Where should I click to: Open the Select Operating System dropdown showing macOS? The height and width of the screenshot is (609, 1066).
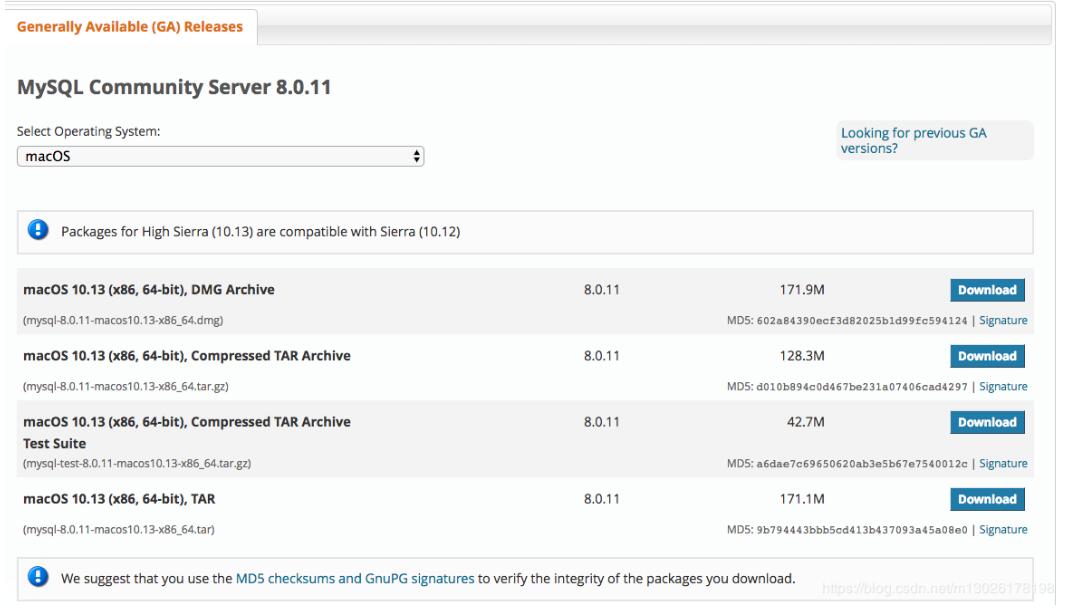(220, 156)
